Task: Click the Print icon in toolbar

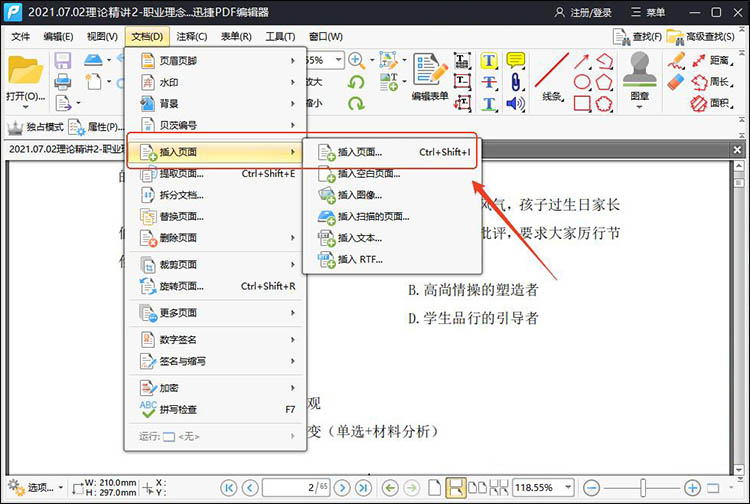Action: 63,82
